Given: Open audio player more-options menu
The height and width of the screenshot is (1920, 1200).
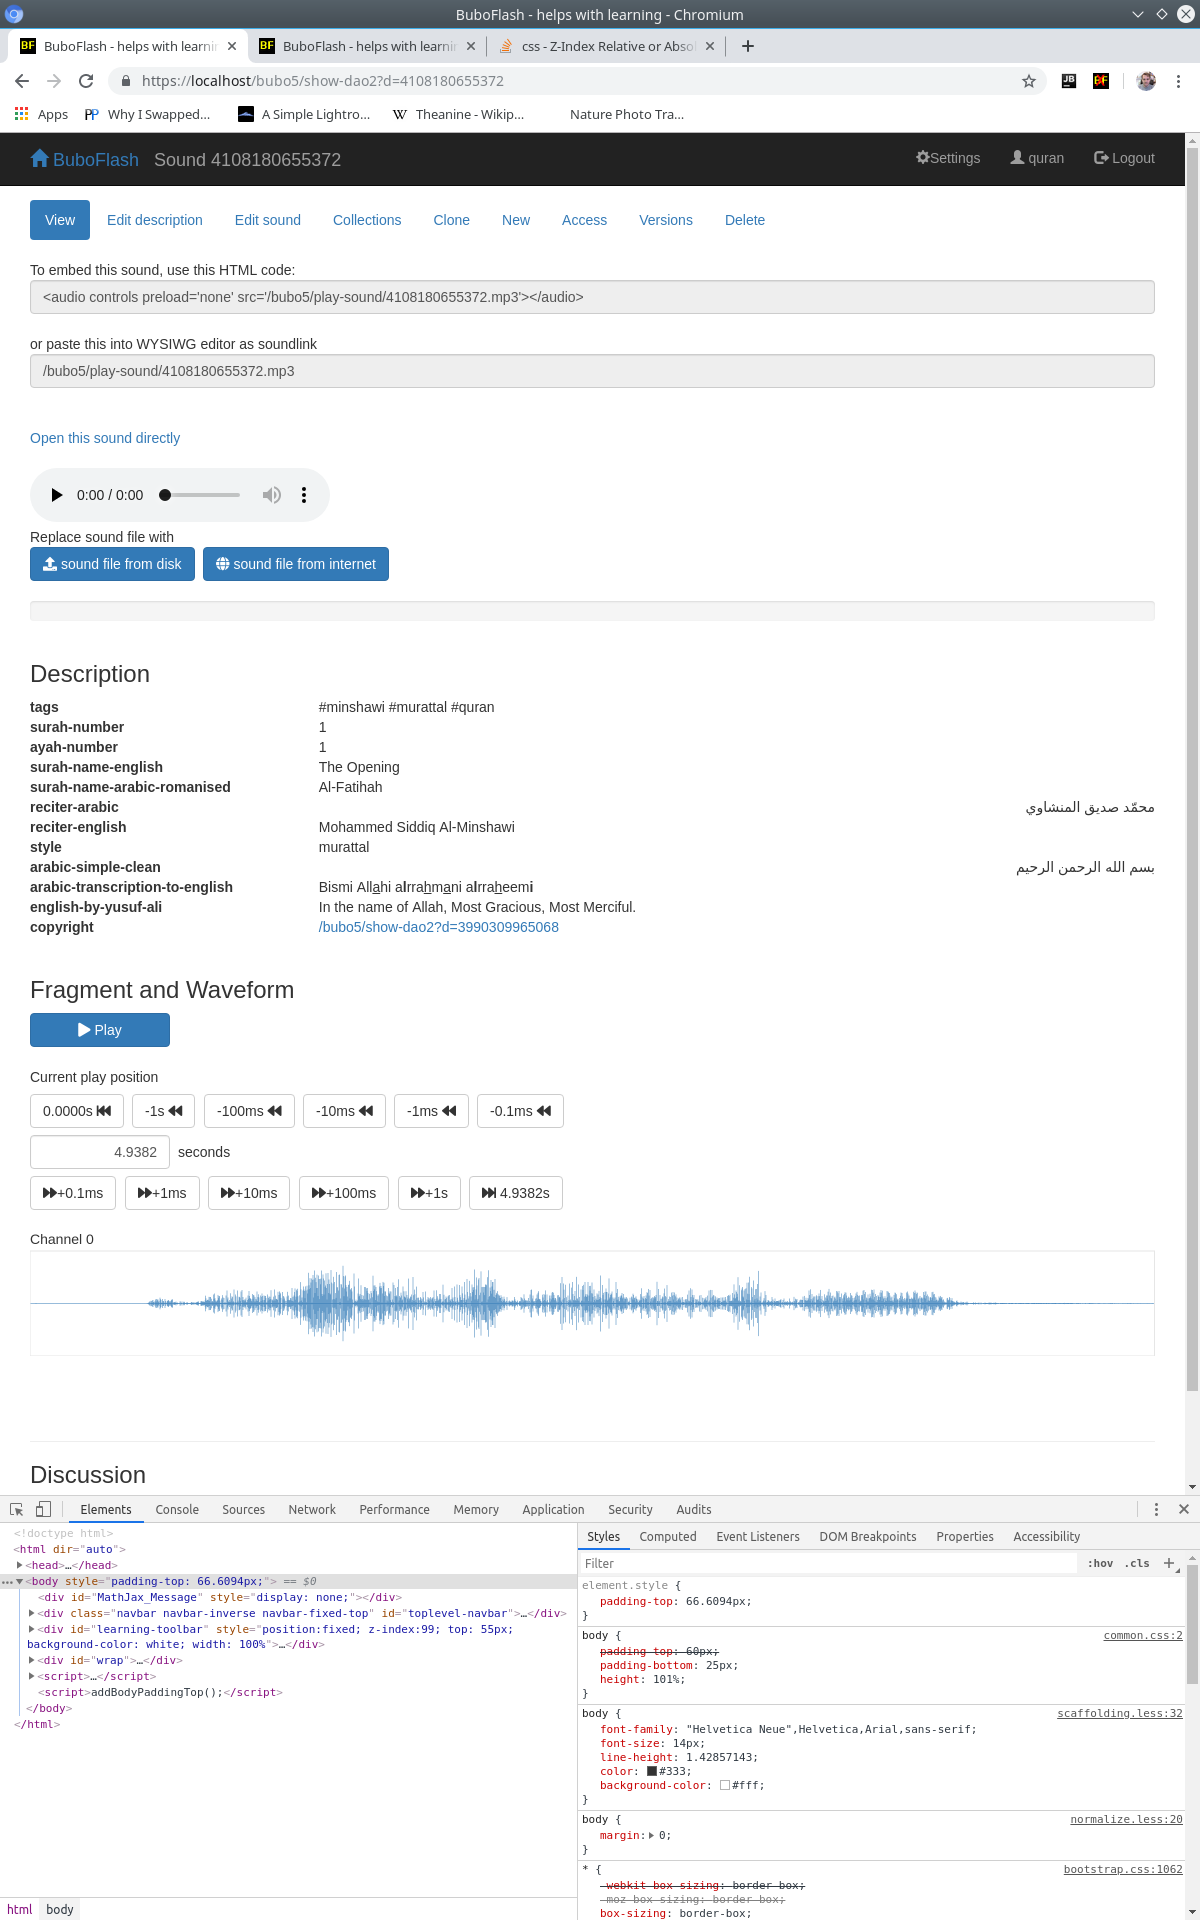Looking at the screenshot, I should click(x=304, y=495).
